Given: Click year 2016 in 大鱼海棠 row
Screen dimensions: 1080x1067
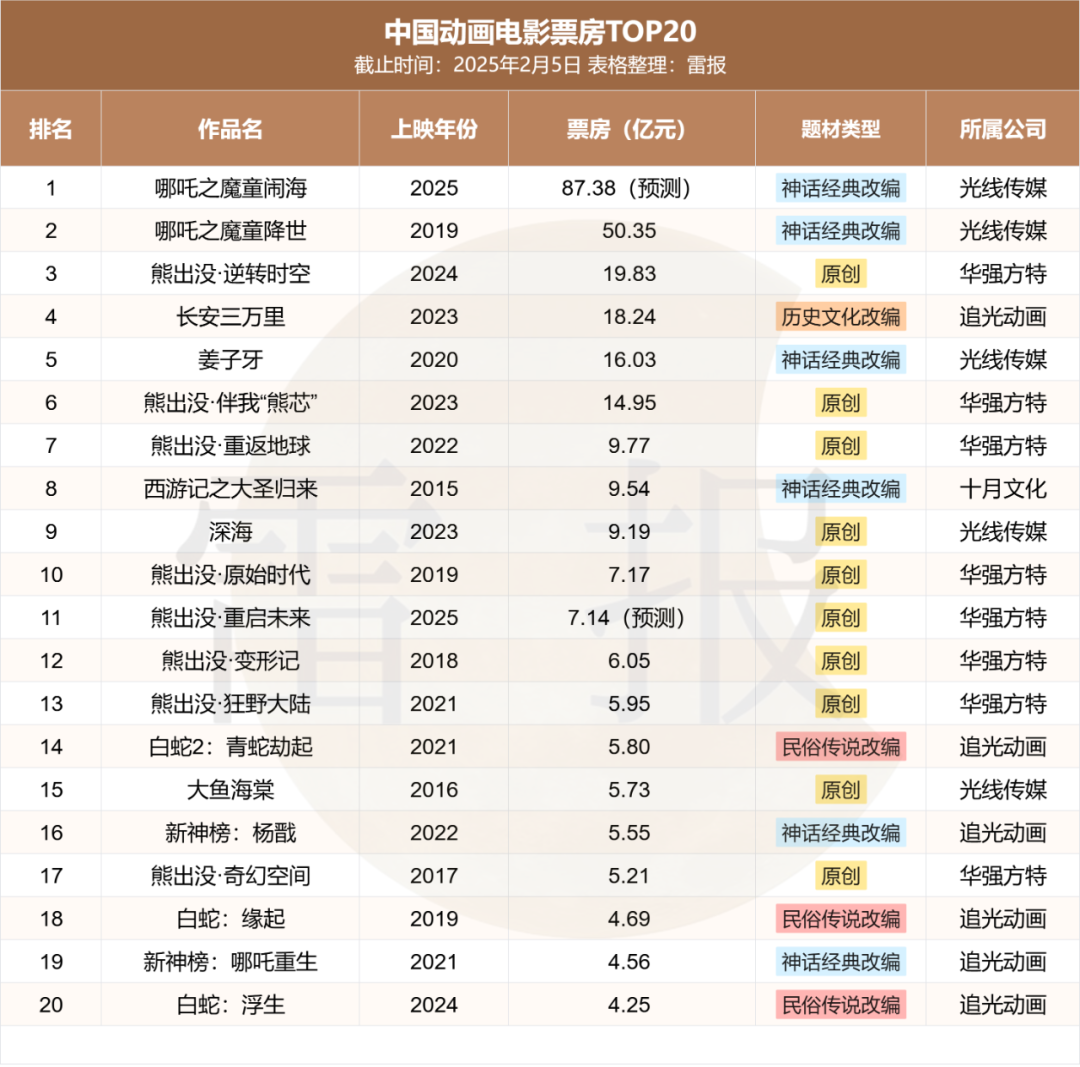Looking at the screenshot, I should (x=434, y=789).
